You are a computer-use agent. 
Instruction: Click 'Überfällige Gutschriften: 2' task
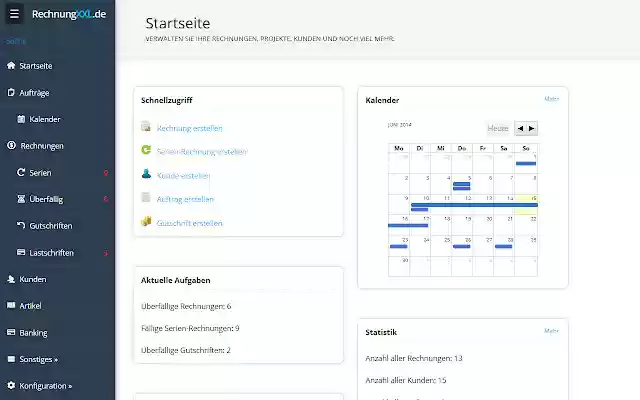click(186, 350)
